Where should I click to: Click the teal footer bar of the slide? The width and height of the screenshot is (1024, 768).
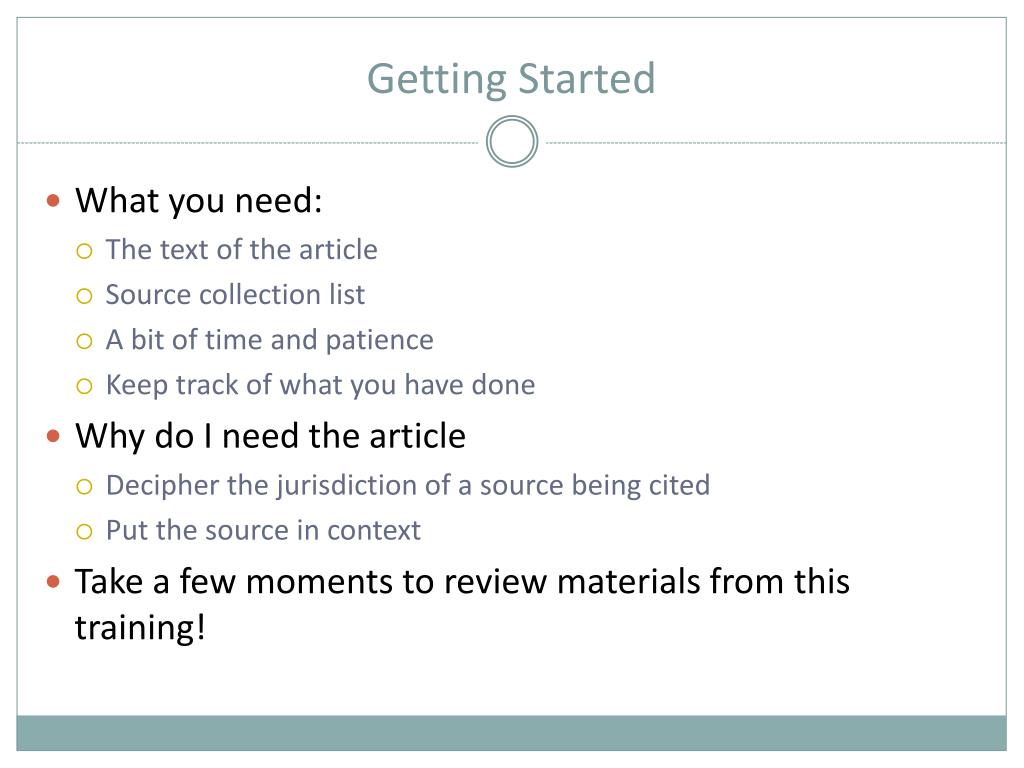point(511,733)
